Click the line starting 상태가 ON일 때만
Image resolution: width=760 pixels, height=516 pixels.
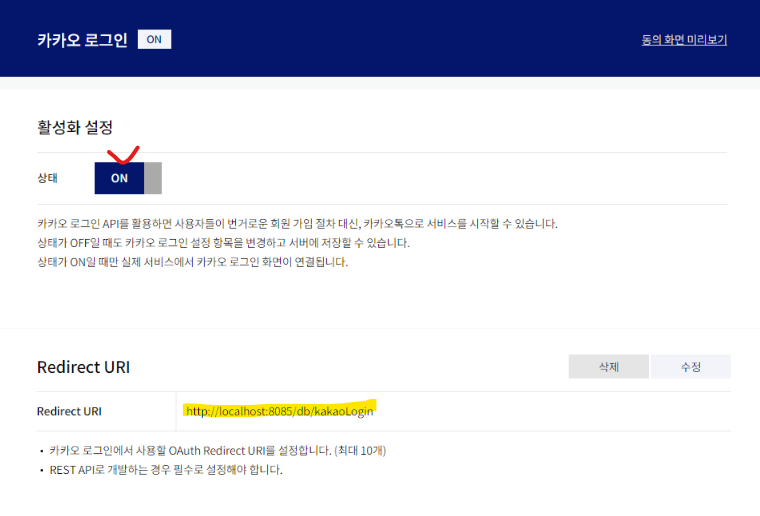[x=192, y=262]
